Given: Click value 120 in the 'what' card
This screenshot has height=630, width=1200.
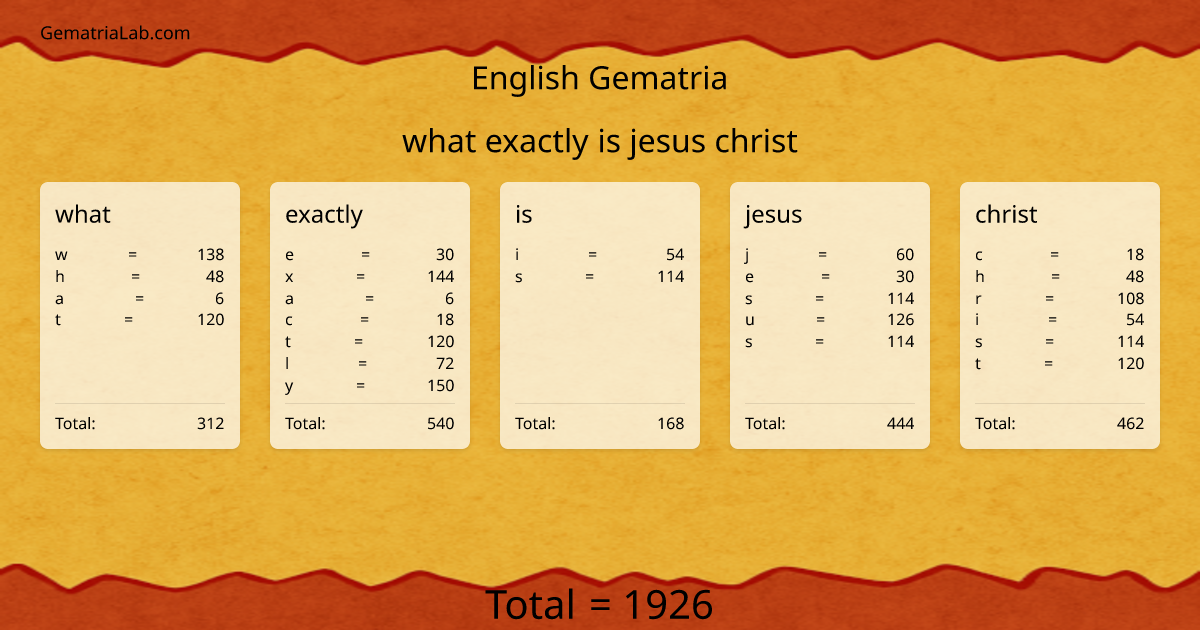Looking at the screenshot, I should (211, 320).
